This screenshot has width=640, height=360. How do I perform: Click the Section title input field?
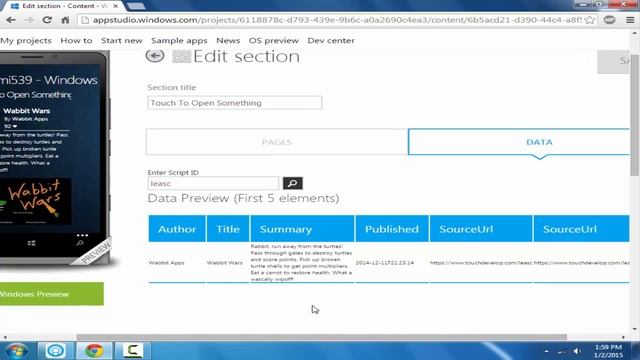pos(235,103)
